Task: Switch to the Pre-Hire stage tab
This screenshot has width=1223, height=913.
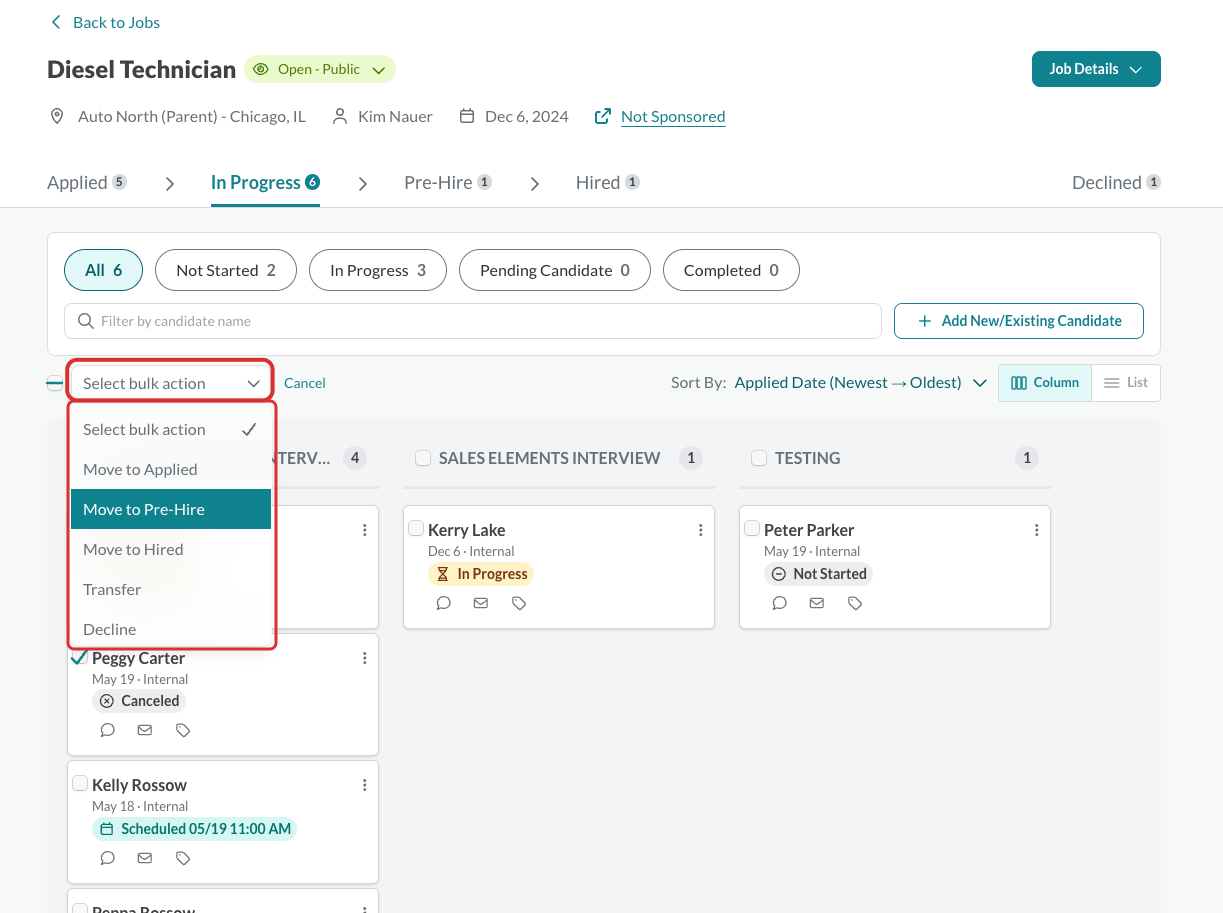Action: (x=448, y=182)
